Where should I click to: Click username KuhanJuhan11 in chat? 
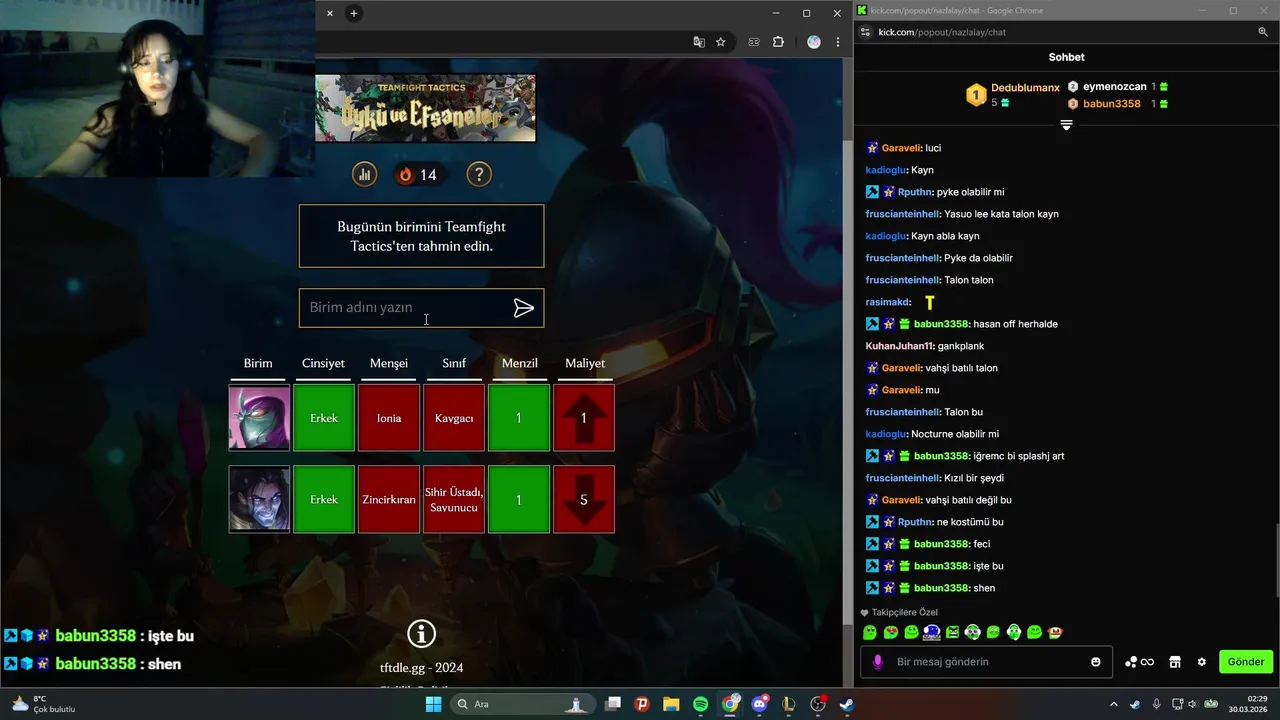coord(899,346)
